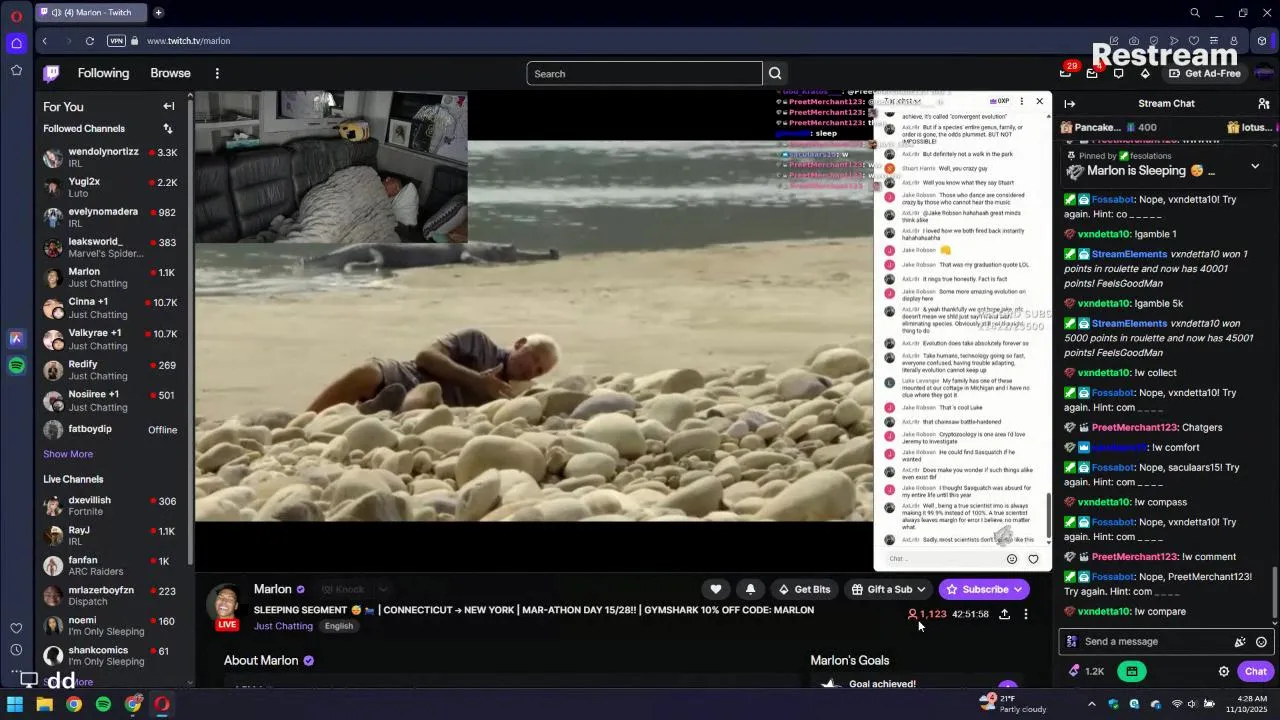Reload the Twitch page
Viewport: 1280px width, 720px height.
coord(90,41)
